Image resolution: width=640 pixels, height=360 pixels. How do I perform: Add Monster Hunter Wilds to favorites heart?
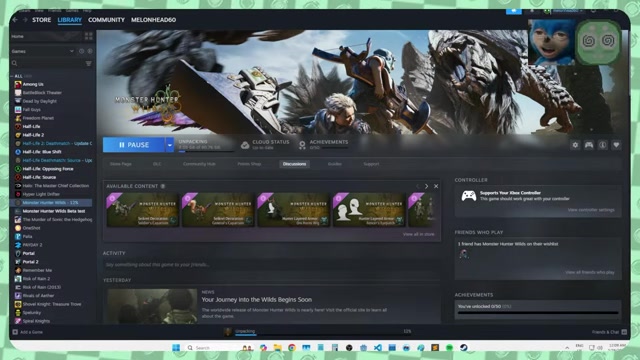[616, 145]
